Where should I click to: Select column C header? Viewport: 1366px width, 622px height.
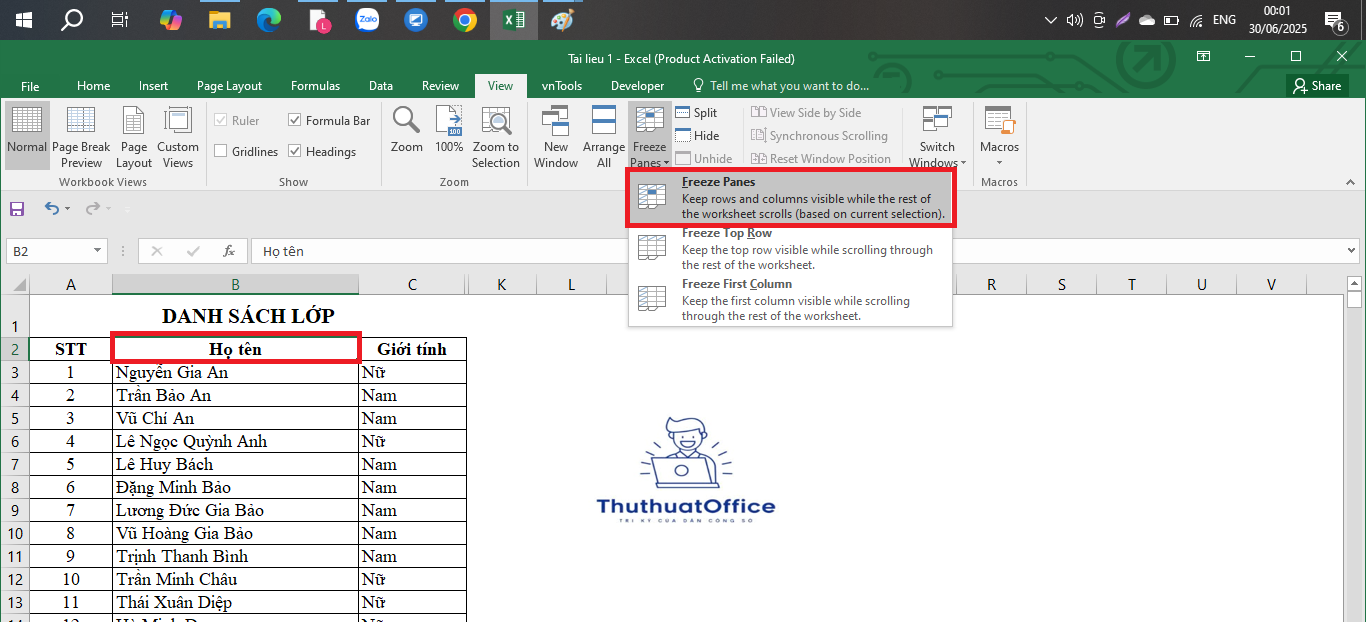coord(412,285)
